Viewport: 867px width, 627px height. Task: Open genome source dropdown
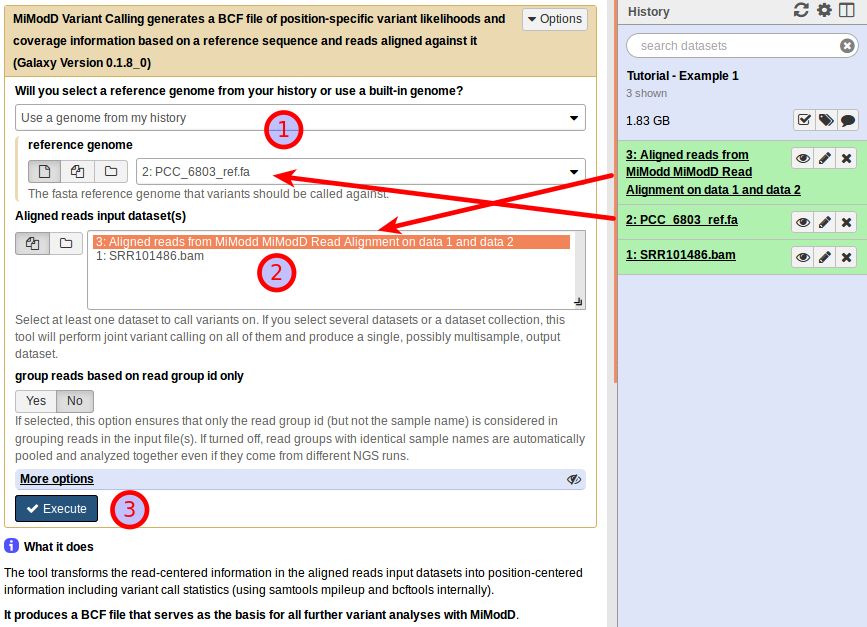pos(300,118)
